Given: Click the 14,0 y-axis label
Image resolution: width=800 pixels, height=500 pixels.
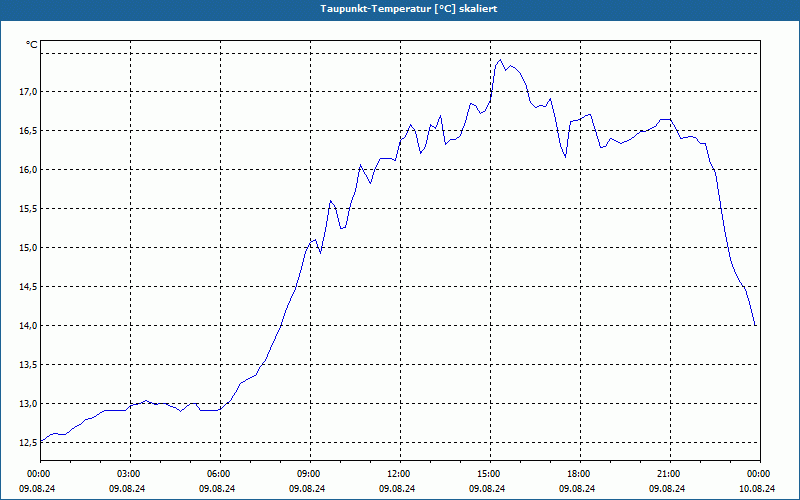Looking at the screenshot, I should (29, 326).
